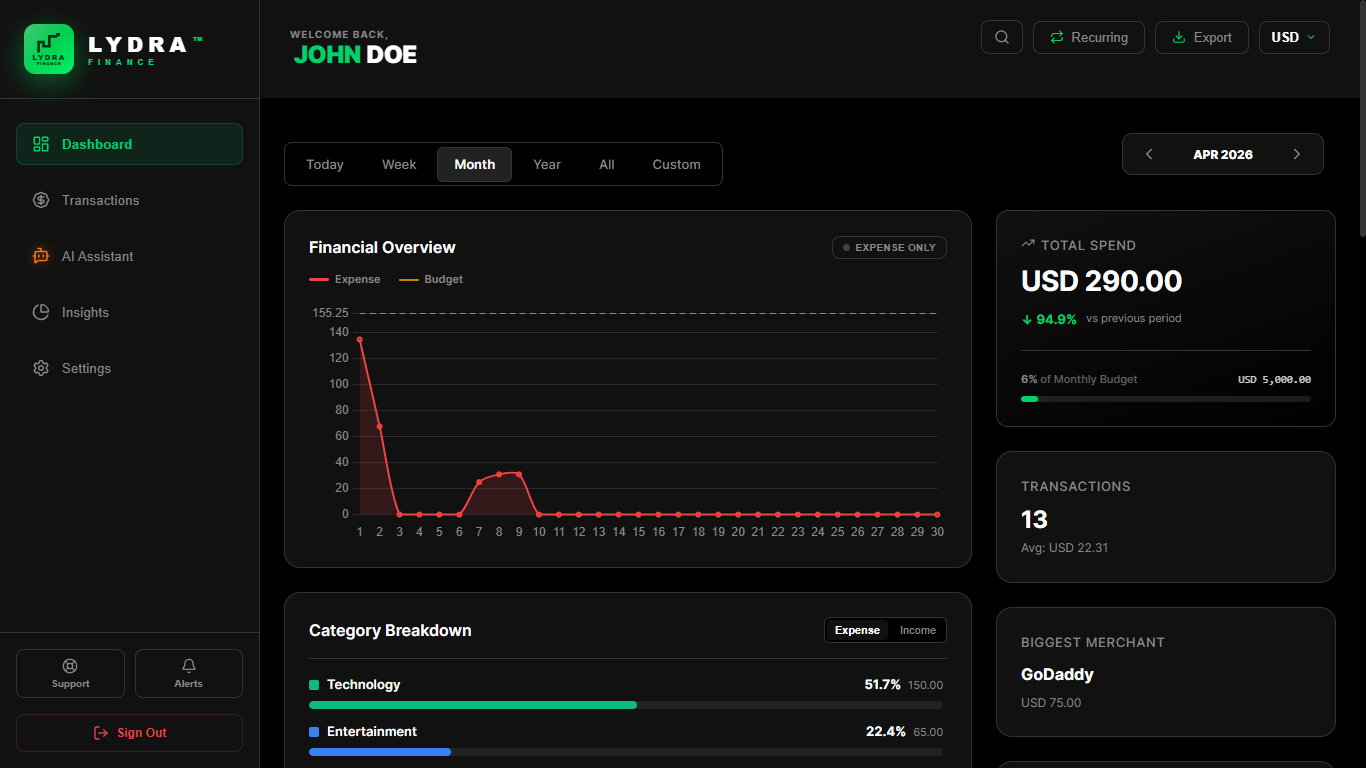Advance to next month with chevron

1297,154
